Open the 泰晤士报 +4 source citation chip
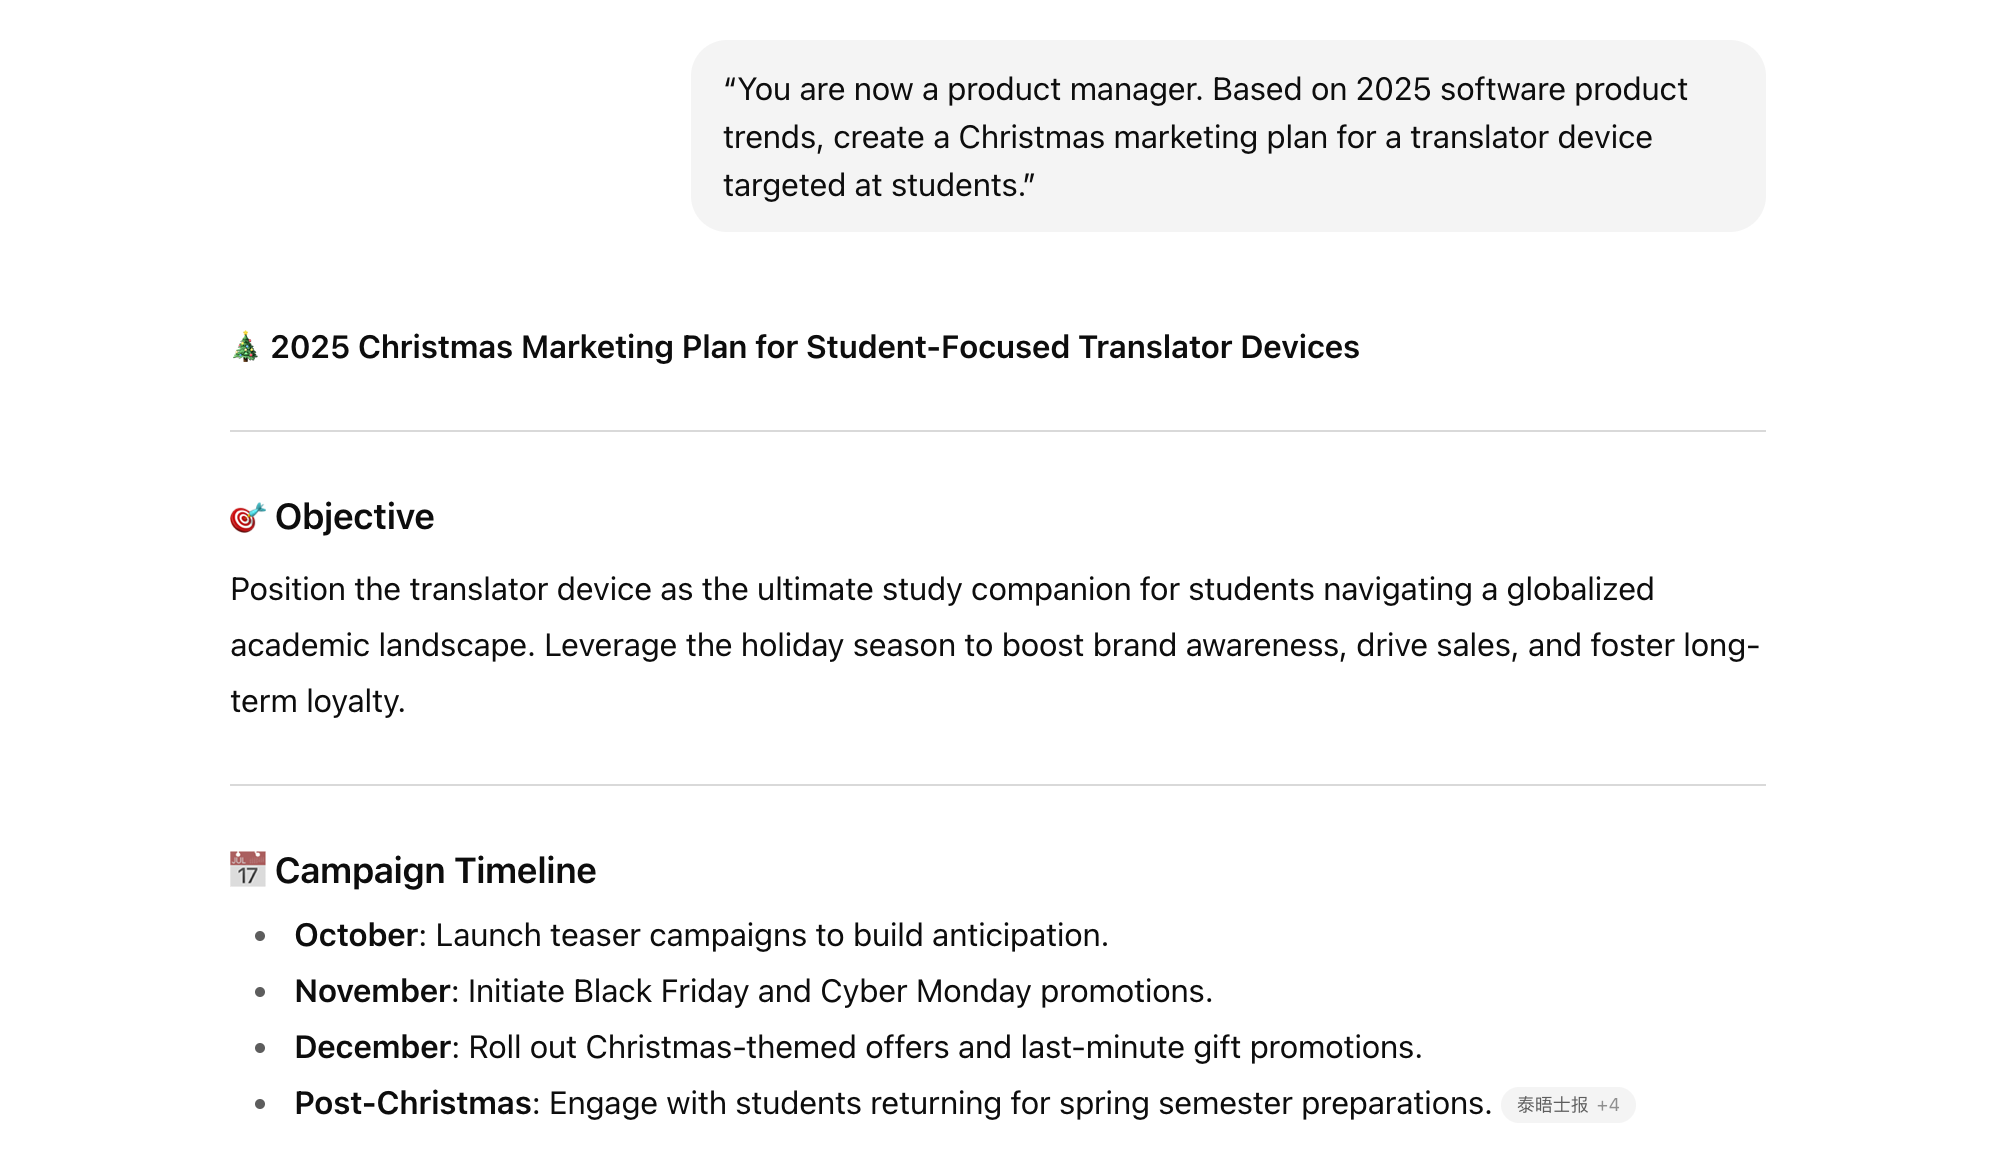This screenshot has height=1164, width=2002. (x=1567, y=1105)
